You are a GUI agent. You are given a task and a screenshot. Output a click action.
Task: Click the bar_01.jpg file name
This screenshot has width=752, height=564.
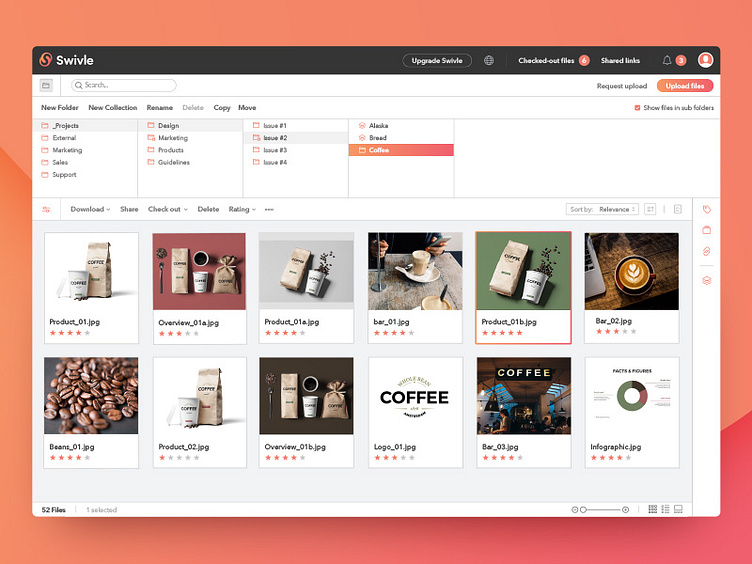[391, 322]
